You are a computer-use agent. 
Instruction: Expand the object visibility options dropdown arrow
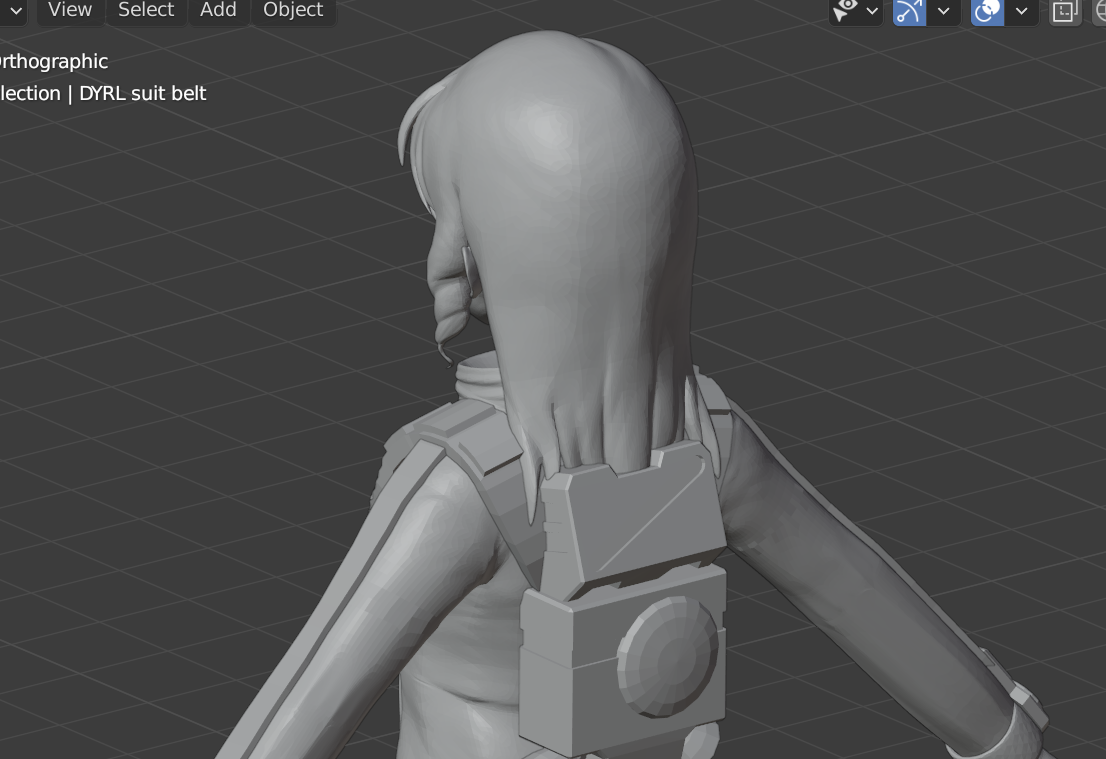tap(873, 11)
